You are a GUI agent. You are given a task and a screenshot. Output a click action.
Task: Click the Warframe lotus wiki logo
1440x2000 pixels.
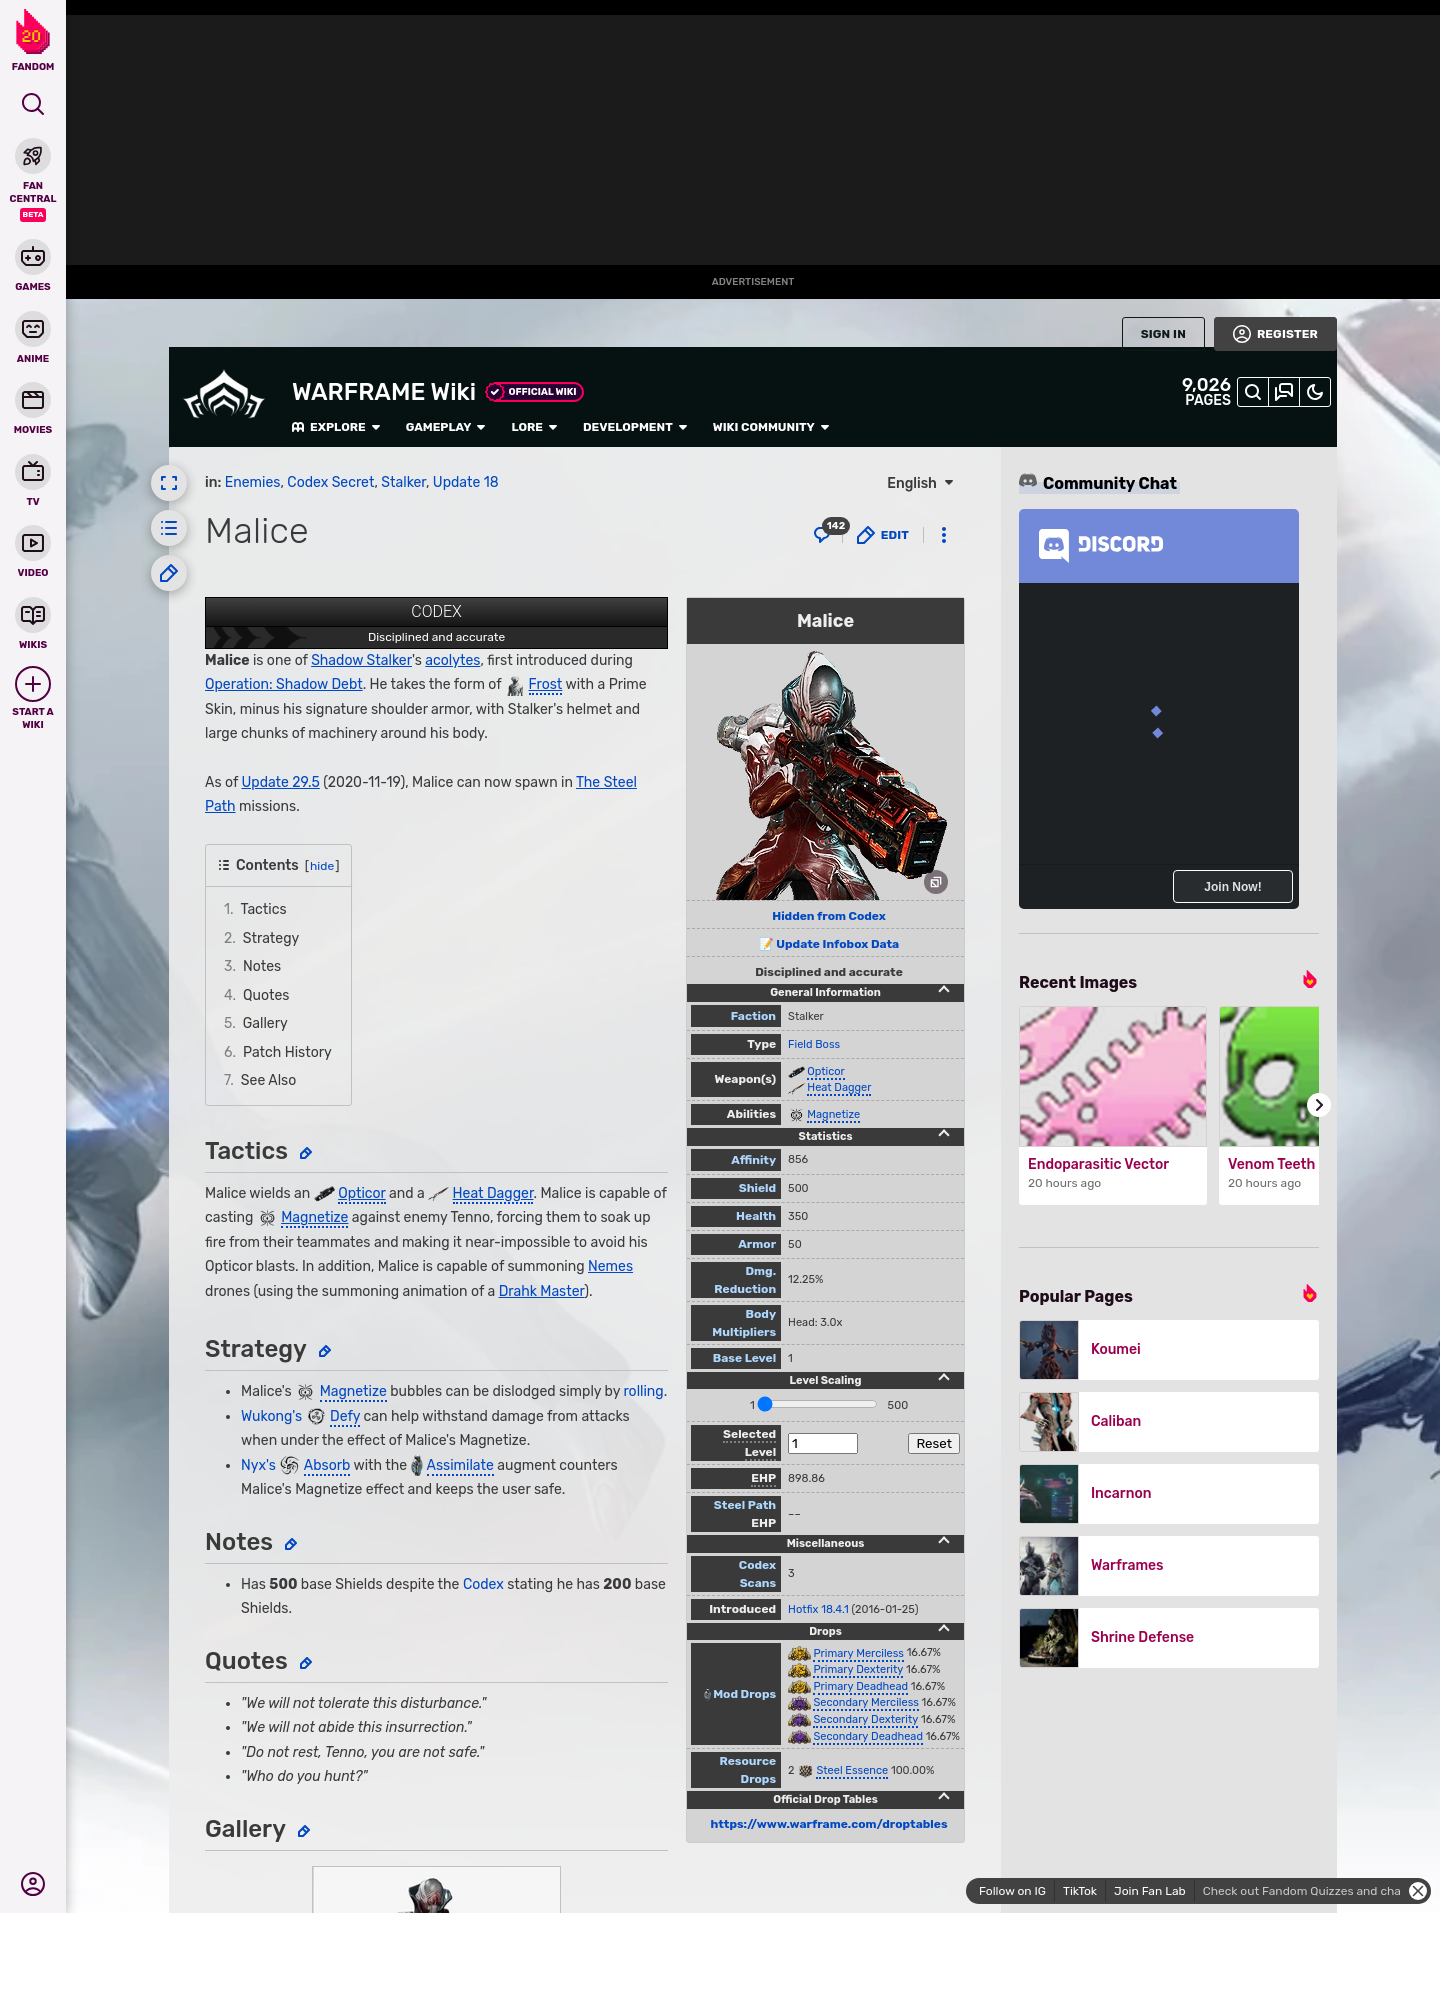pyautogui.click(x=224, y=395)
